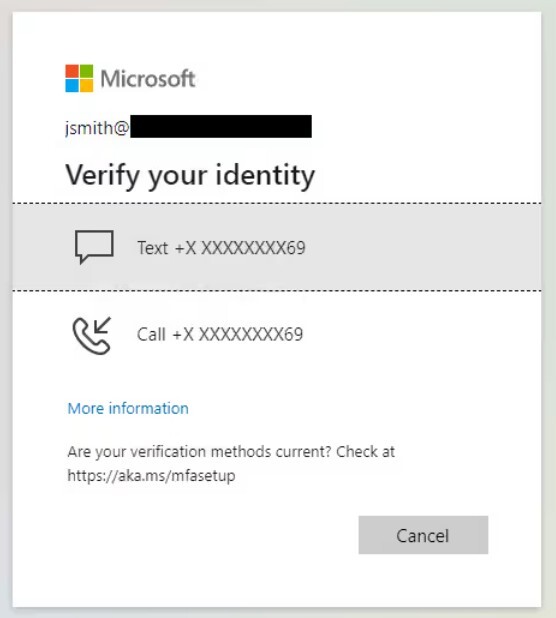Open the More information link
556x618 pixels.
coord(128,408)
